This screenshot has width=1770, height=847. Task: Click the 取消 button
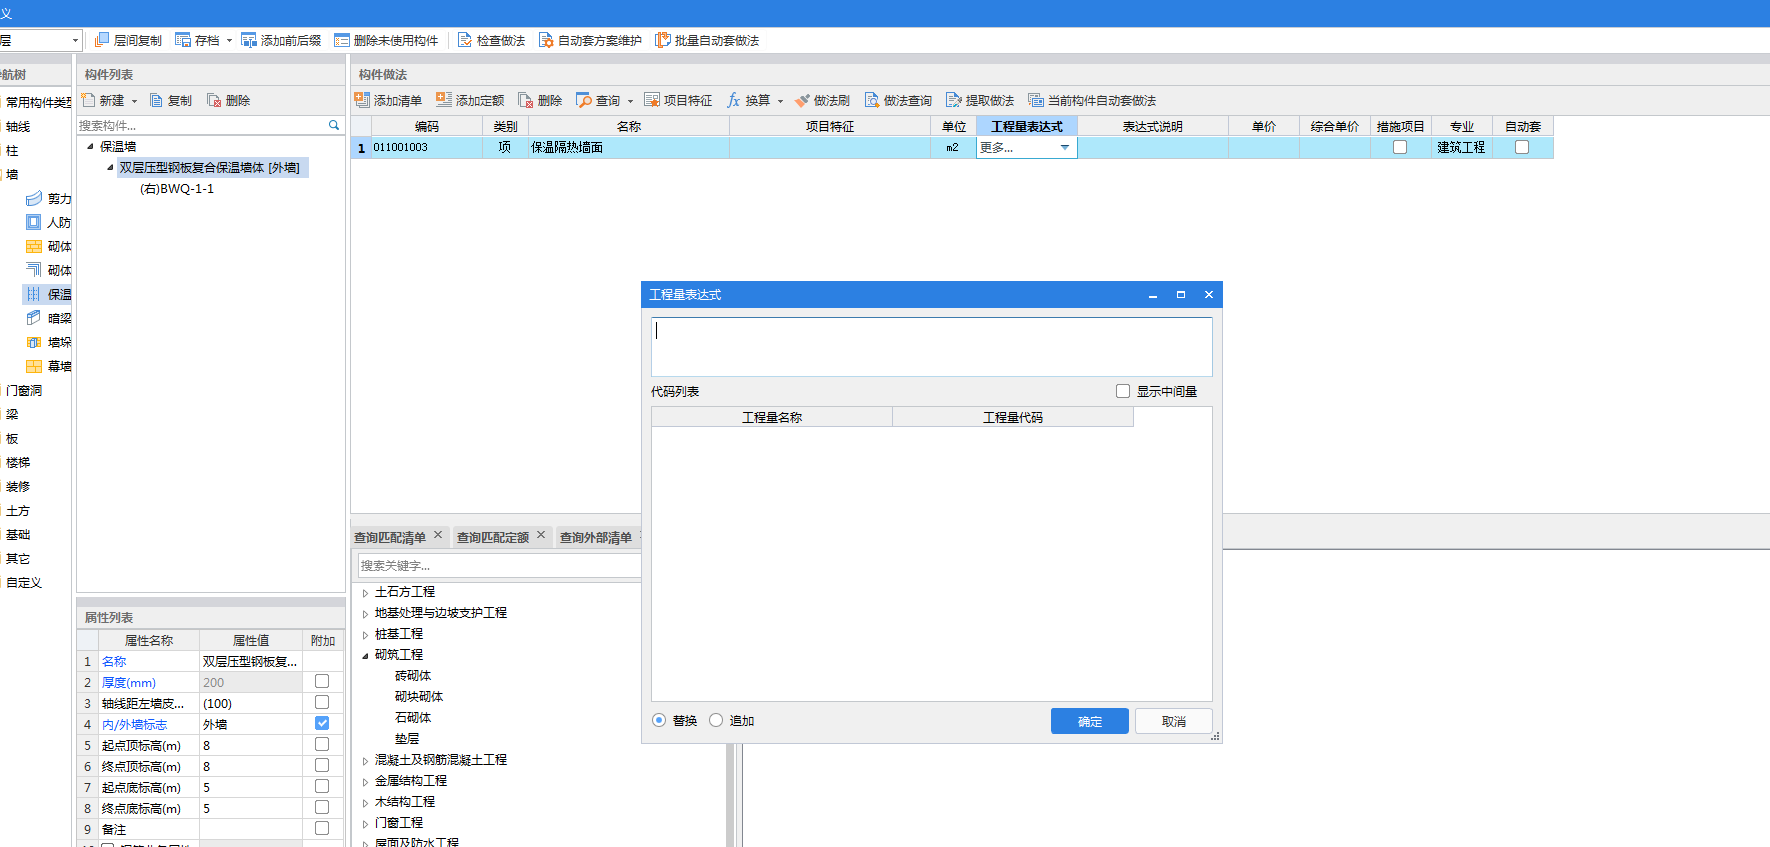[x=1174, y=721]
